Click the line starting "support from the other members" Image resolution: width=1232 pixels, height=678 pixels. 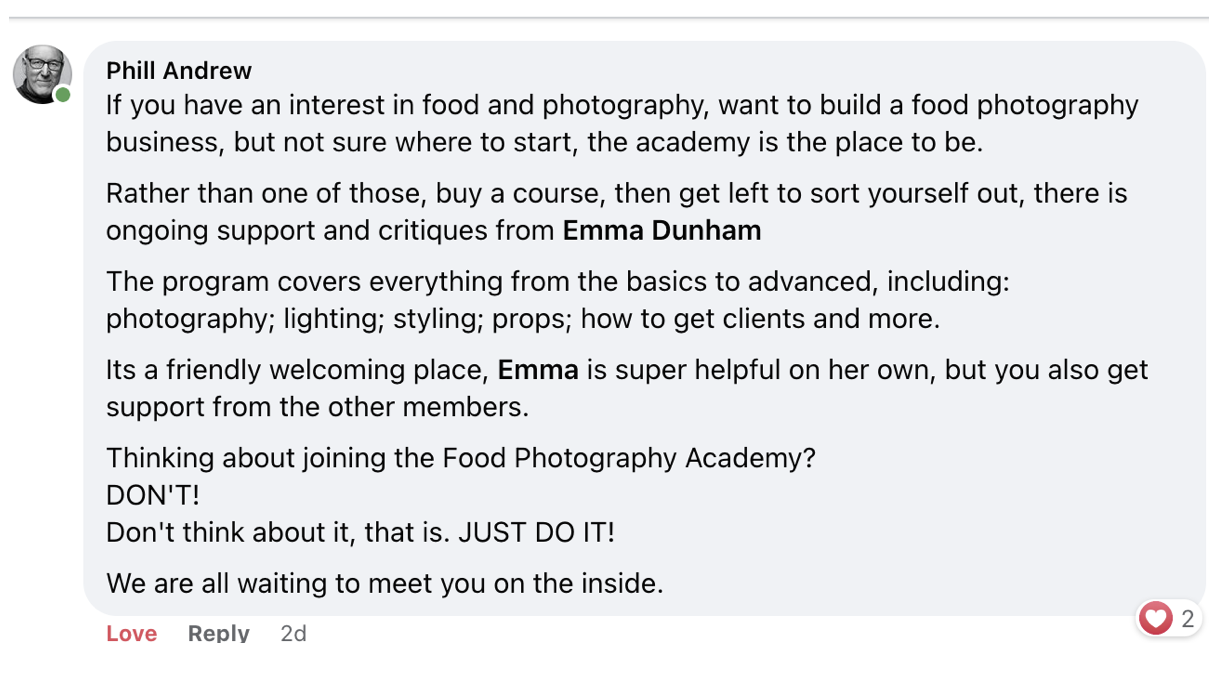pos(317,407)
